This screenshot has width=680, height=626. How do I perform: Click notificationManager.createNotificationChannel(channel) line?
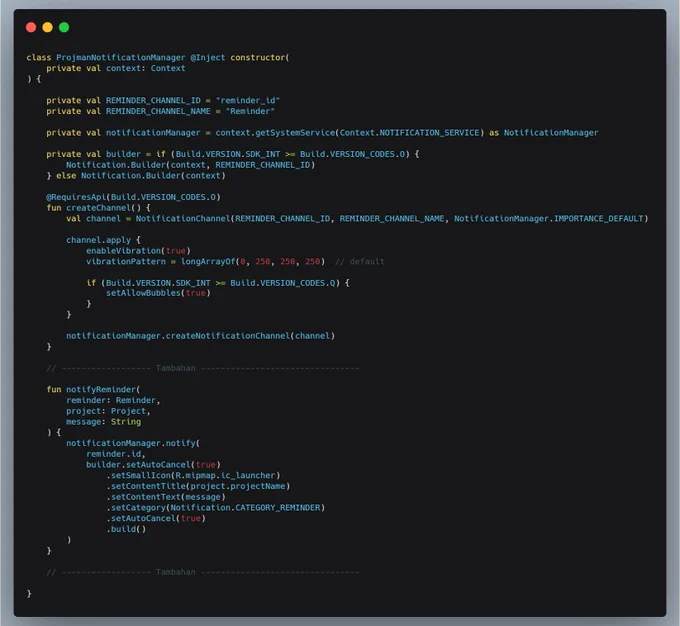pyautogui.click(x=200, y=336)
